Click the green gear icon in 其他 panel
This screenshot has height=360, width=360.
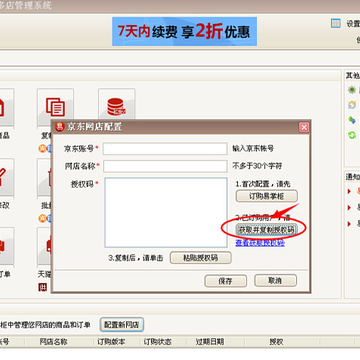coord(352,90)
